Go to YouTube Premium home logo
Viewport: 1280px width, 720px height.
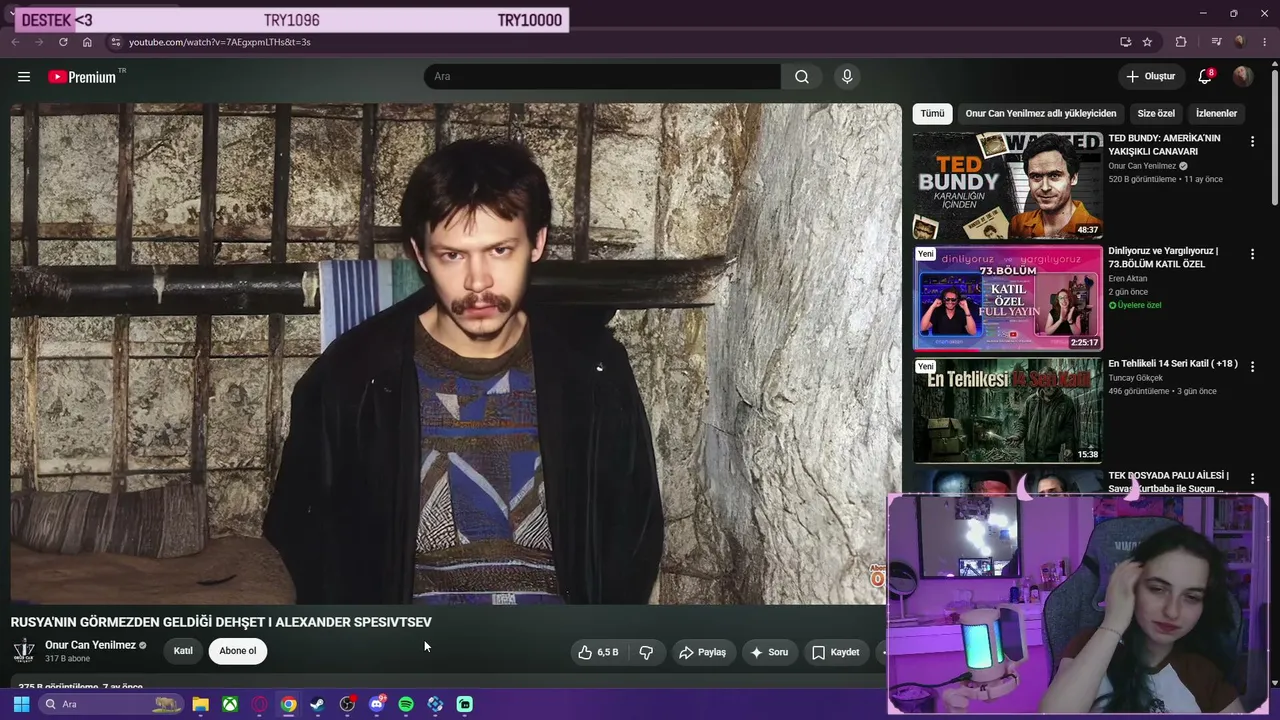click(x=82, y=77)
